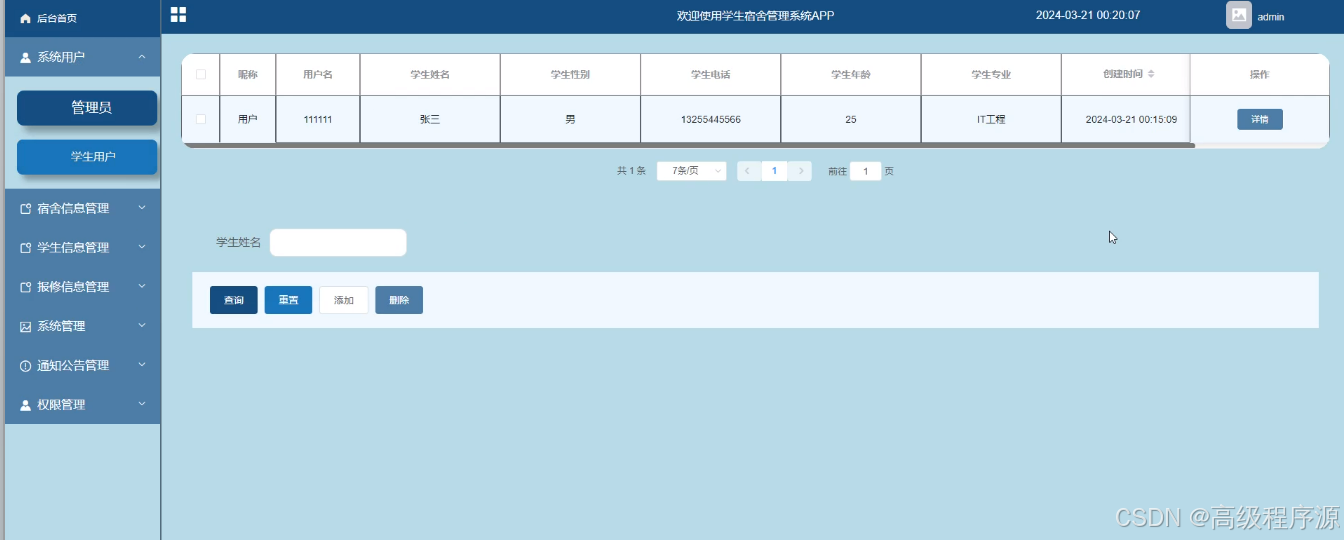This screenshot has width=1344, height=540.
Task: Click the user icon beside 系统用户
Action: tap(26, 58)
